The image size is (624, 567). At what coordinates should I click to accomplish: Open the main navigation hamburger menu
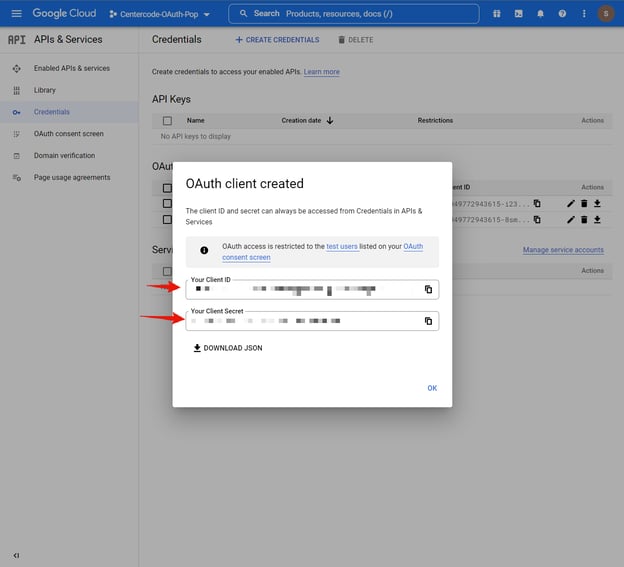[16, 13]
